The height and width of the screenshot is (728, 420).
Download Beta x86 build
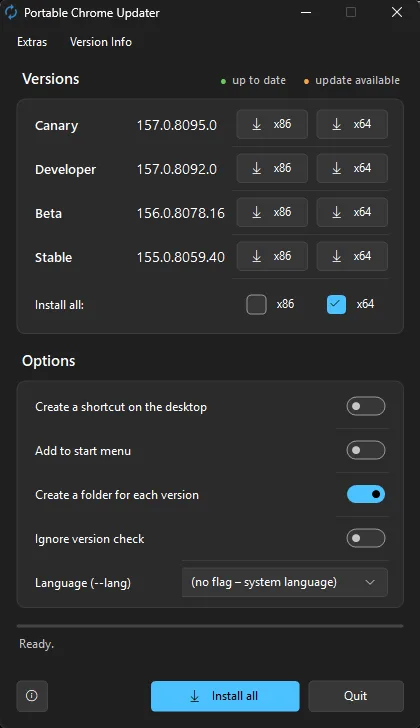point(272,212)
